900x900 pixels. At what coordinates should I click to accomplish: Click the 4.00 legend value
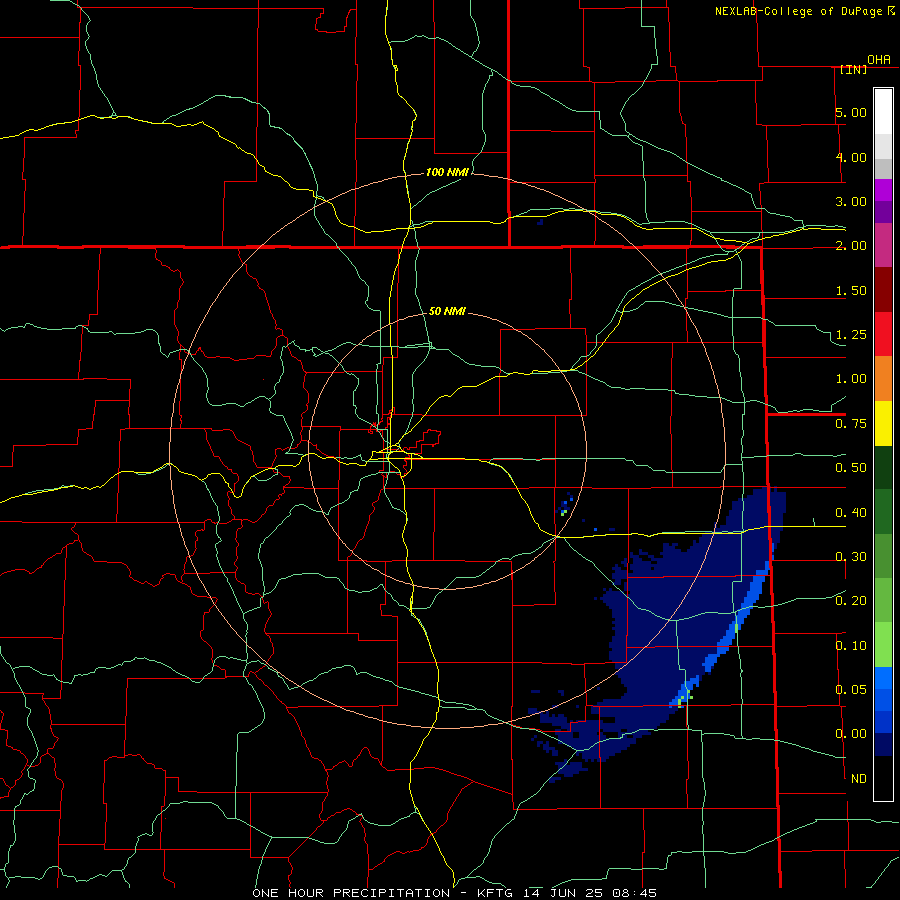[x=851, y=157]
